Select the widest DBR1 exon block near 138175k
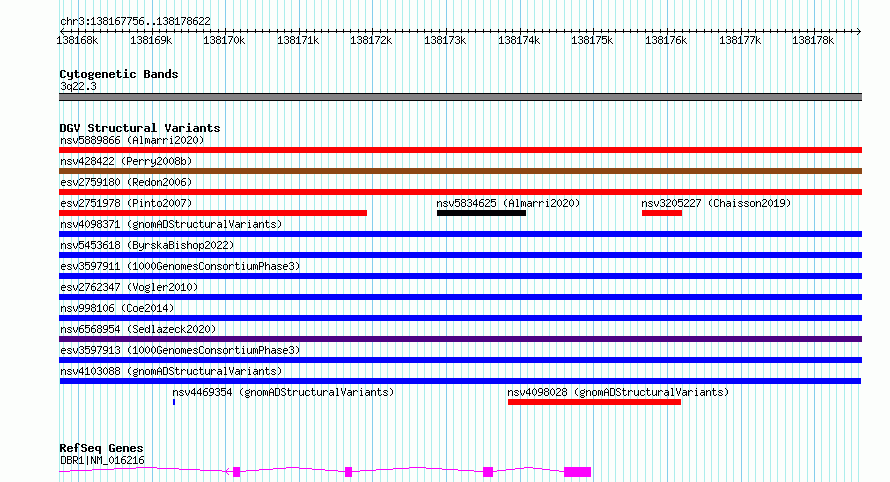 click(578, 472)
